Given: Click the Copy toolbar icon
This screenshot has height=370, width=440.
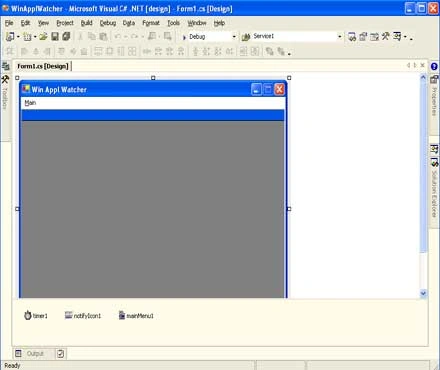Looking at the screenshot, I should coord(92,36).
